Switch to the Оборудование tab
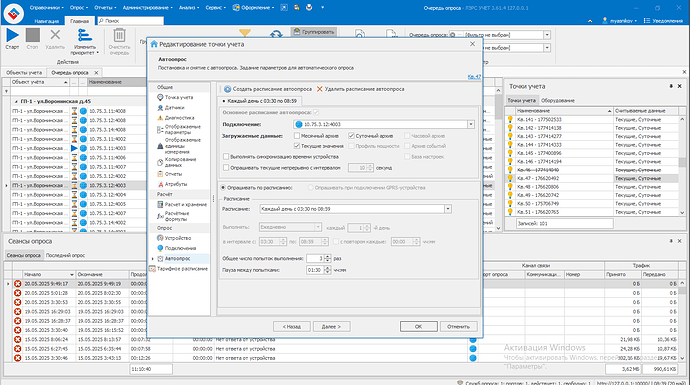This screenshot has width=690, height=385. click(558, 100)
